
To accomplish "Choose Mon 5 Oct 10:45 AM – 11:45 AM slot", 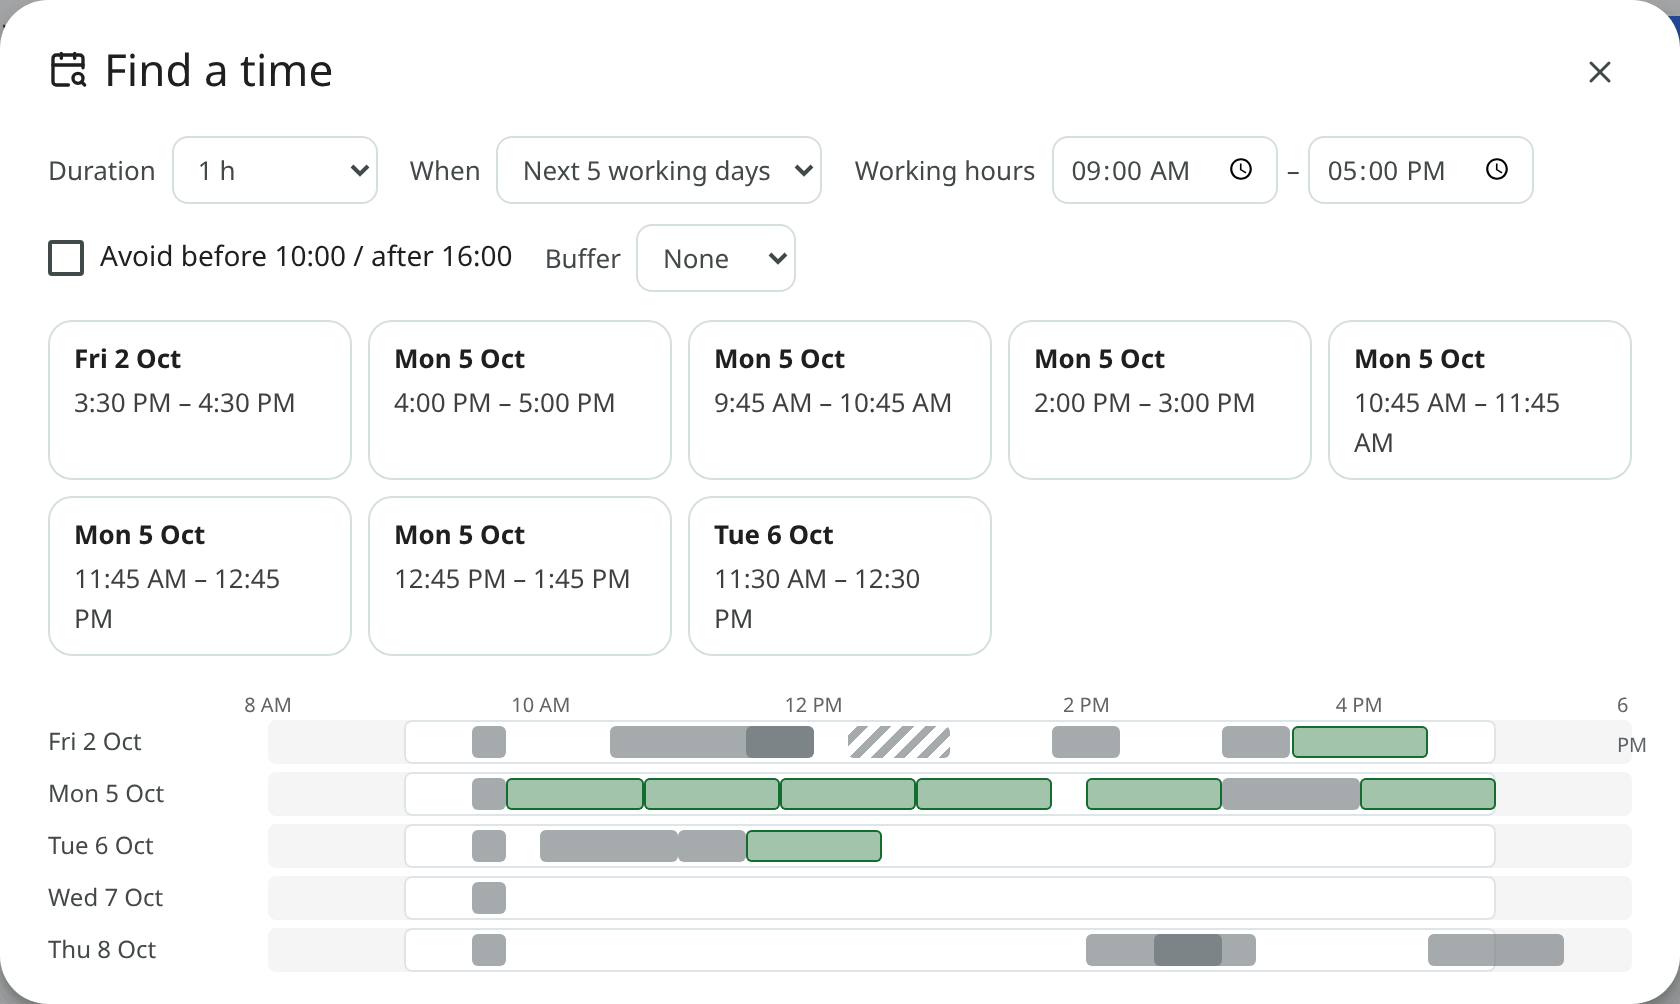I will 1480,400.
